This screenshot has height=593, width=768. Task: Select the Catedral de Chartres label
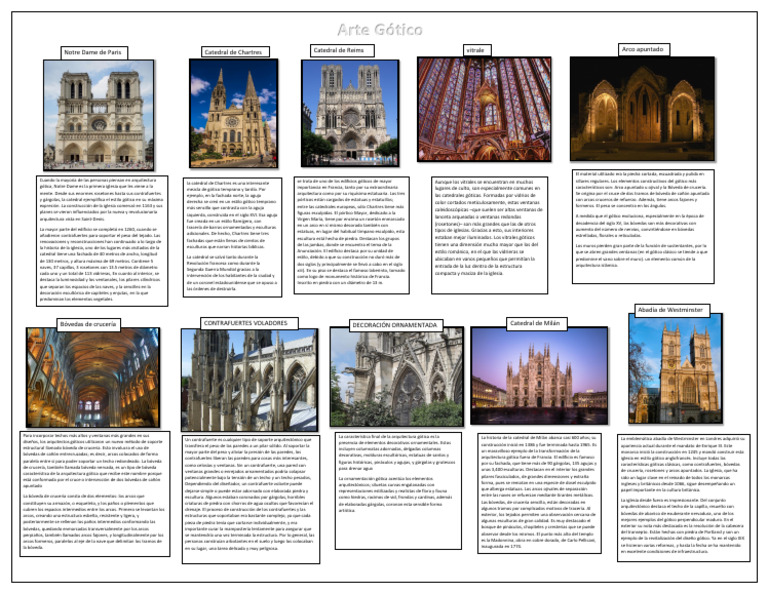235,52
